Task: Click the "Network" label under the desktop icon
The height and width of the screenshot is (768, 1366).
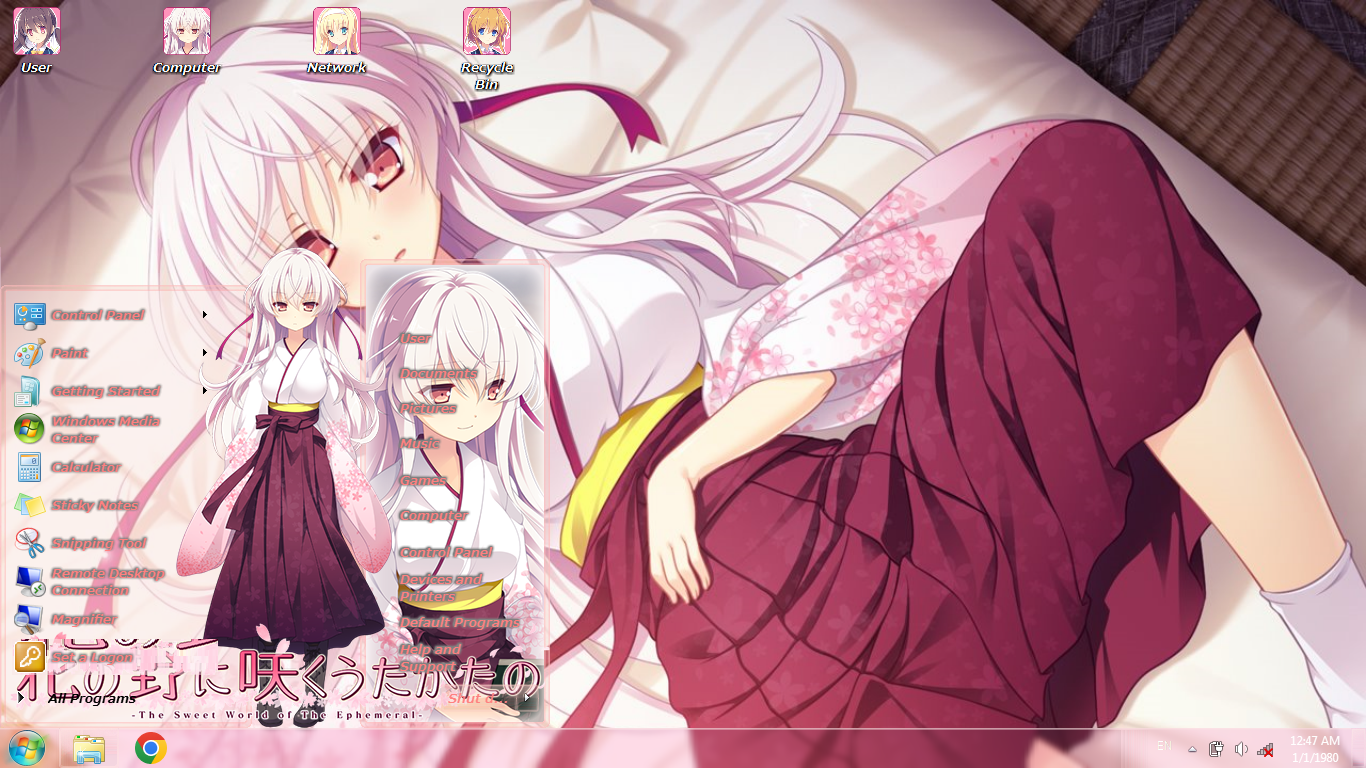Action: coord(337,68)
